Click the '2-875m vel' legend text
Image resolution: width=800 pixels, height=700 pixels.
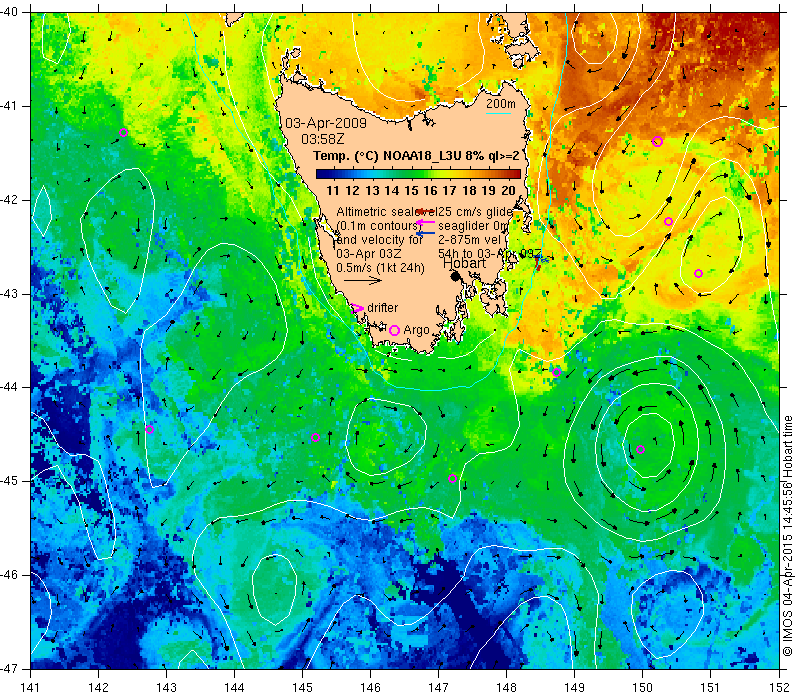click(468, 240)
